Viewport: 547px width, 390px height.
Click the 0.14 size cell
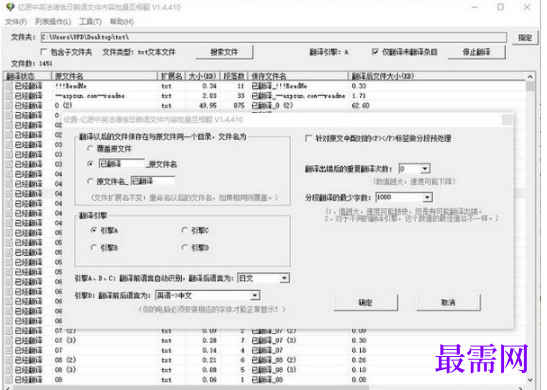(209, 350)
